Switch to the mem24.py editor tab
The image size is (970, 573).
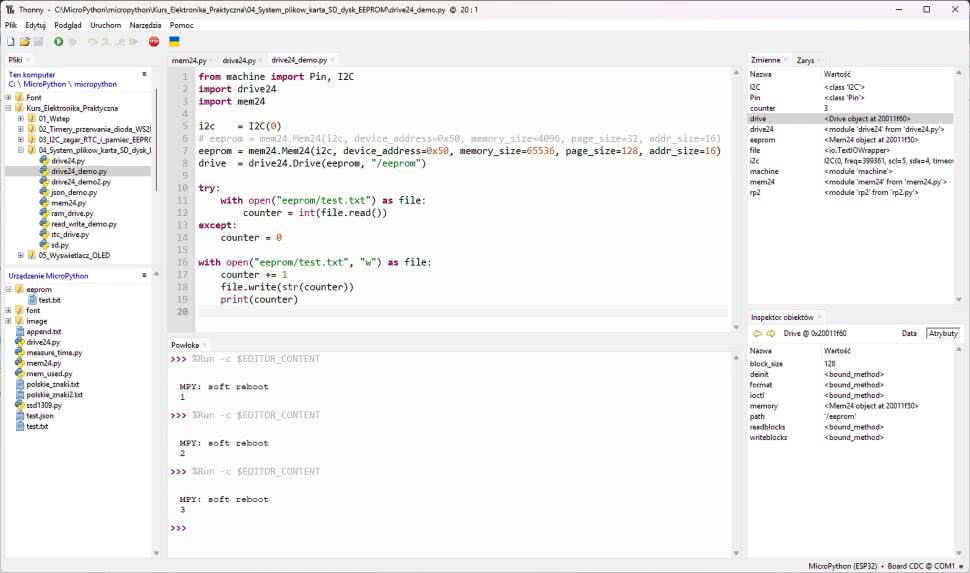point(189,60)
